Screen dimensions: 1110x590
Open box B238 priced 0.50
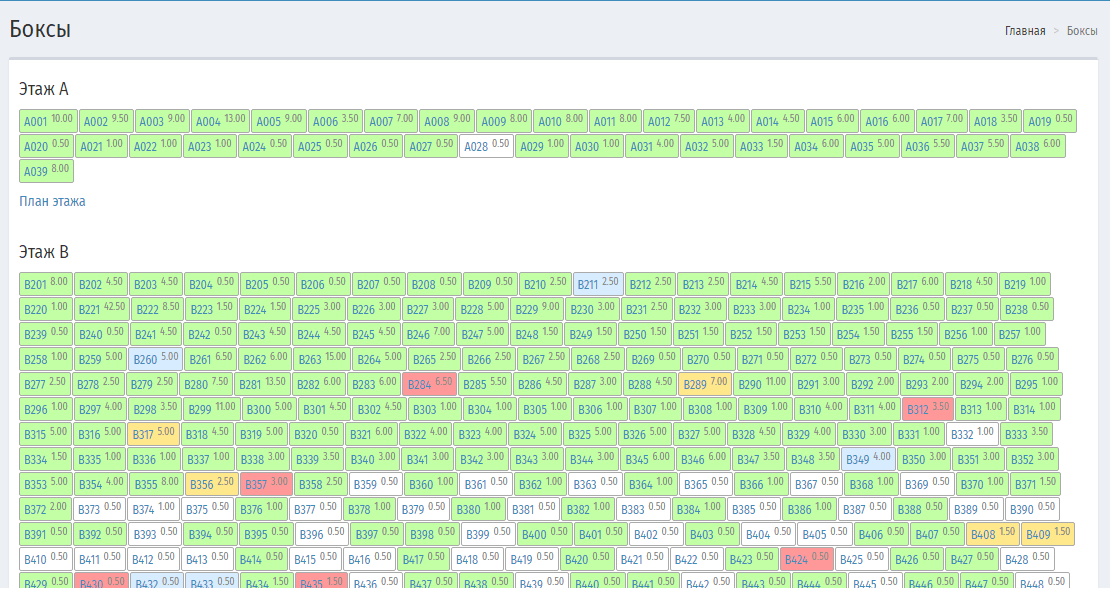point(1026,309)
